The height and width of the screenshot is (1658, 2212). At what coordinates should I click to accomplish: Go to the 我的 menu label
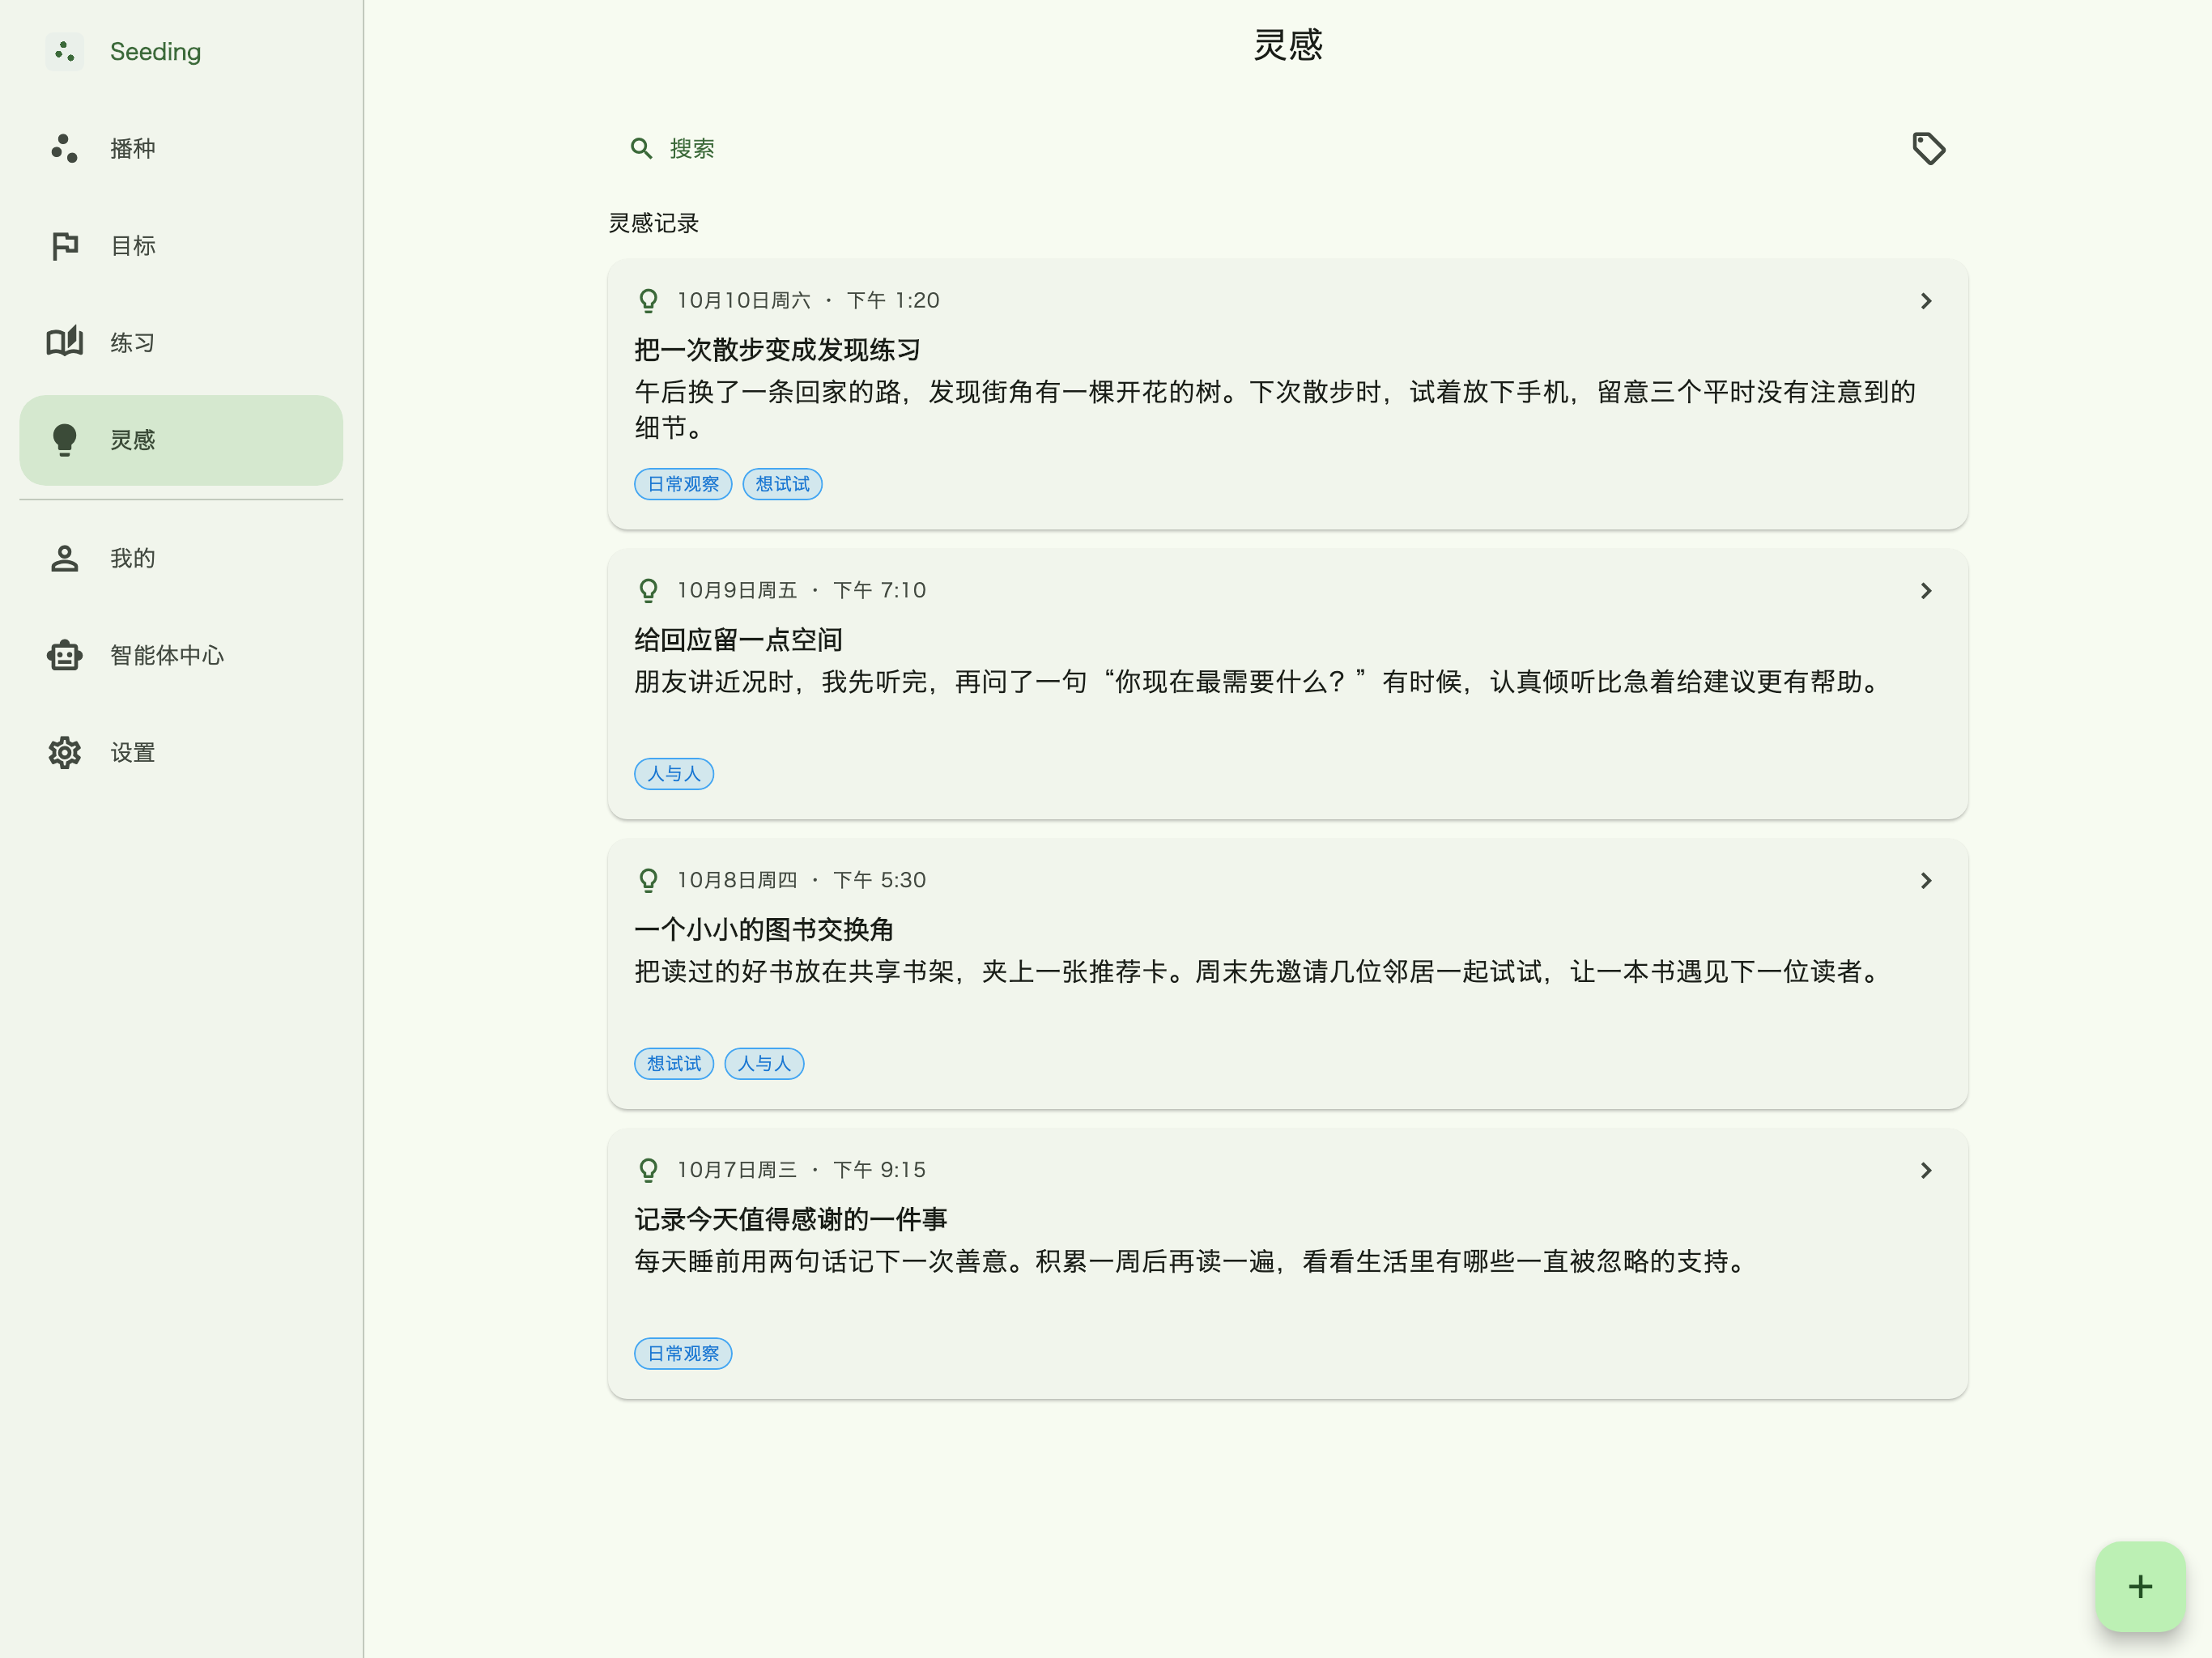pyautogui.click(x=133, y=558)
